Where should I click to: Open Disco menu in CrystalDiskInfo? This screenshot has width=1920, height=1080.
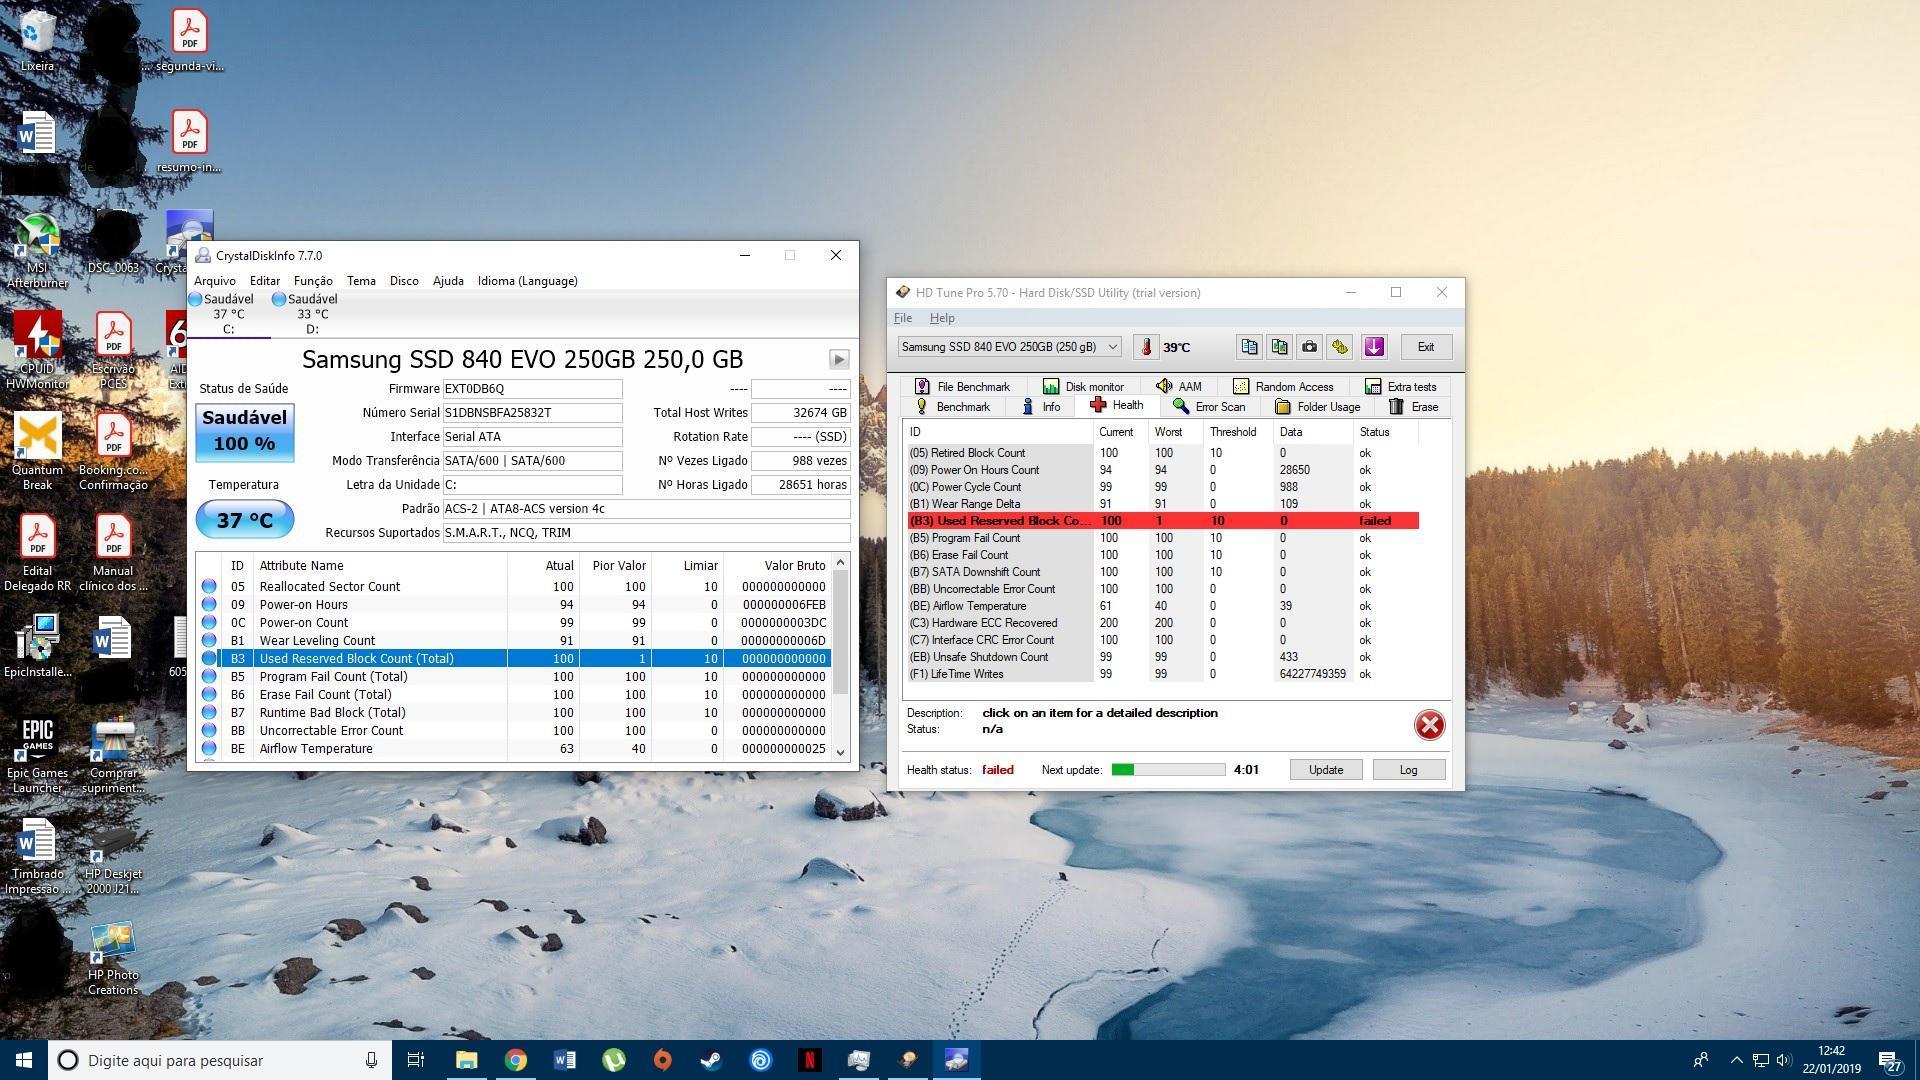tap(404, 281)
